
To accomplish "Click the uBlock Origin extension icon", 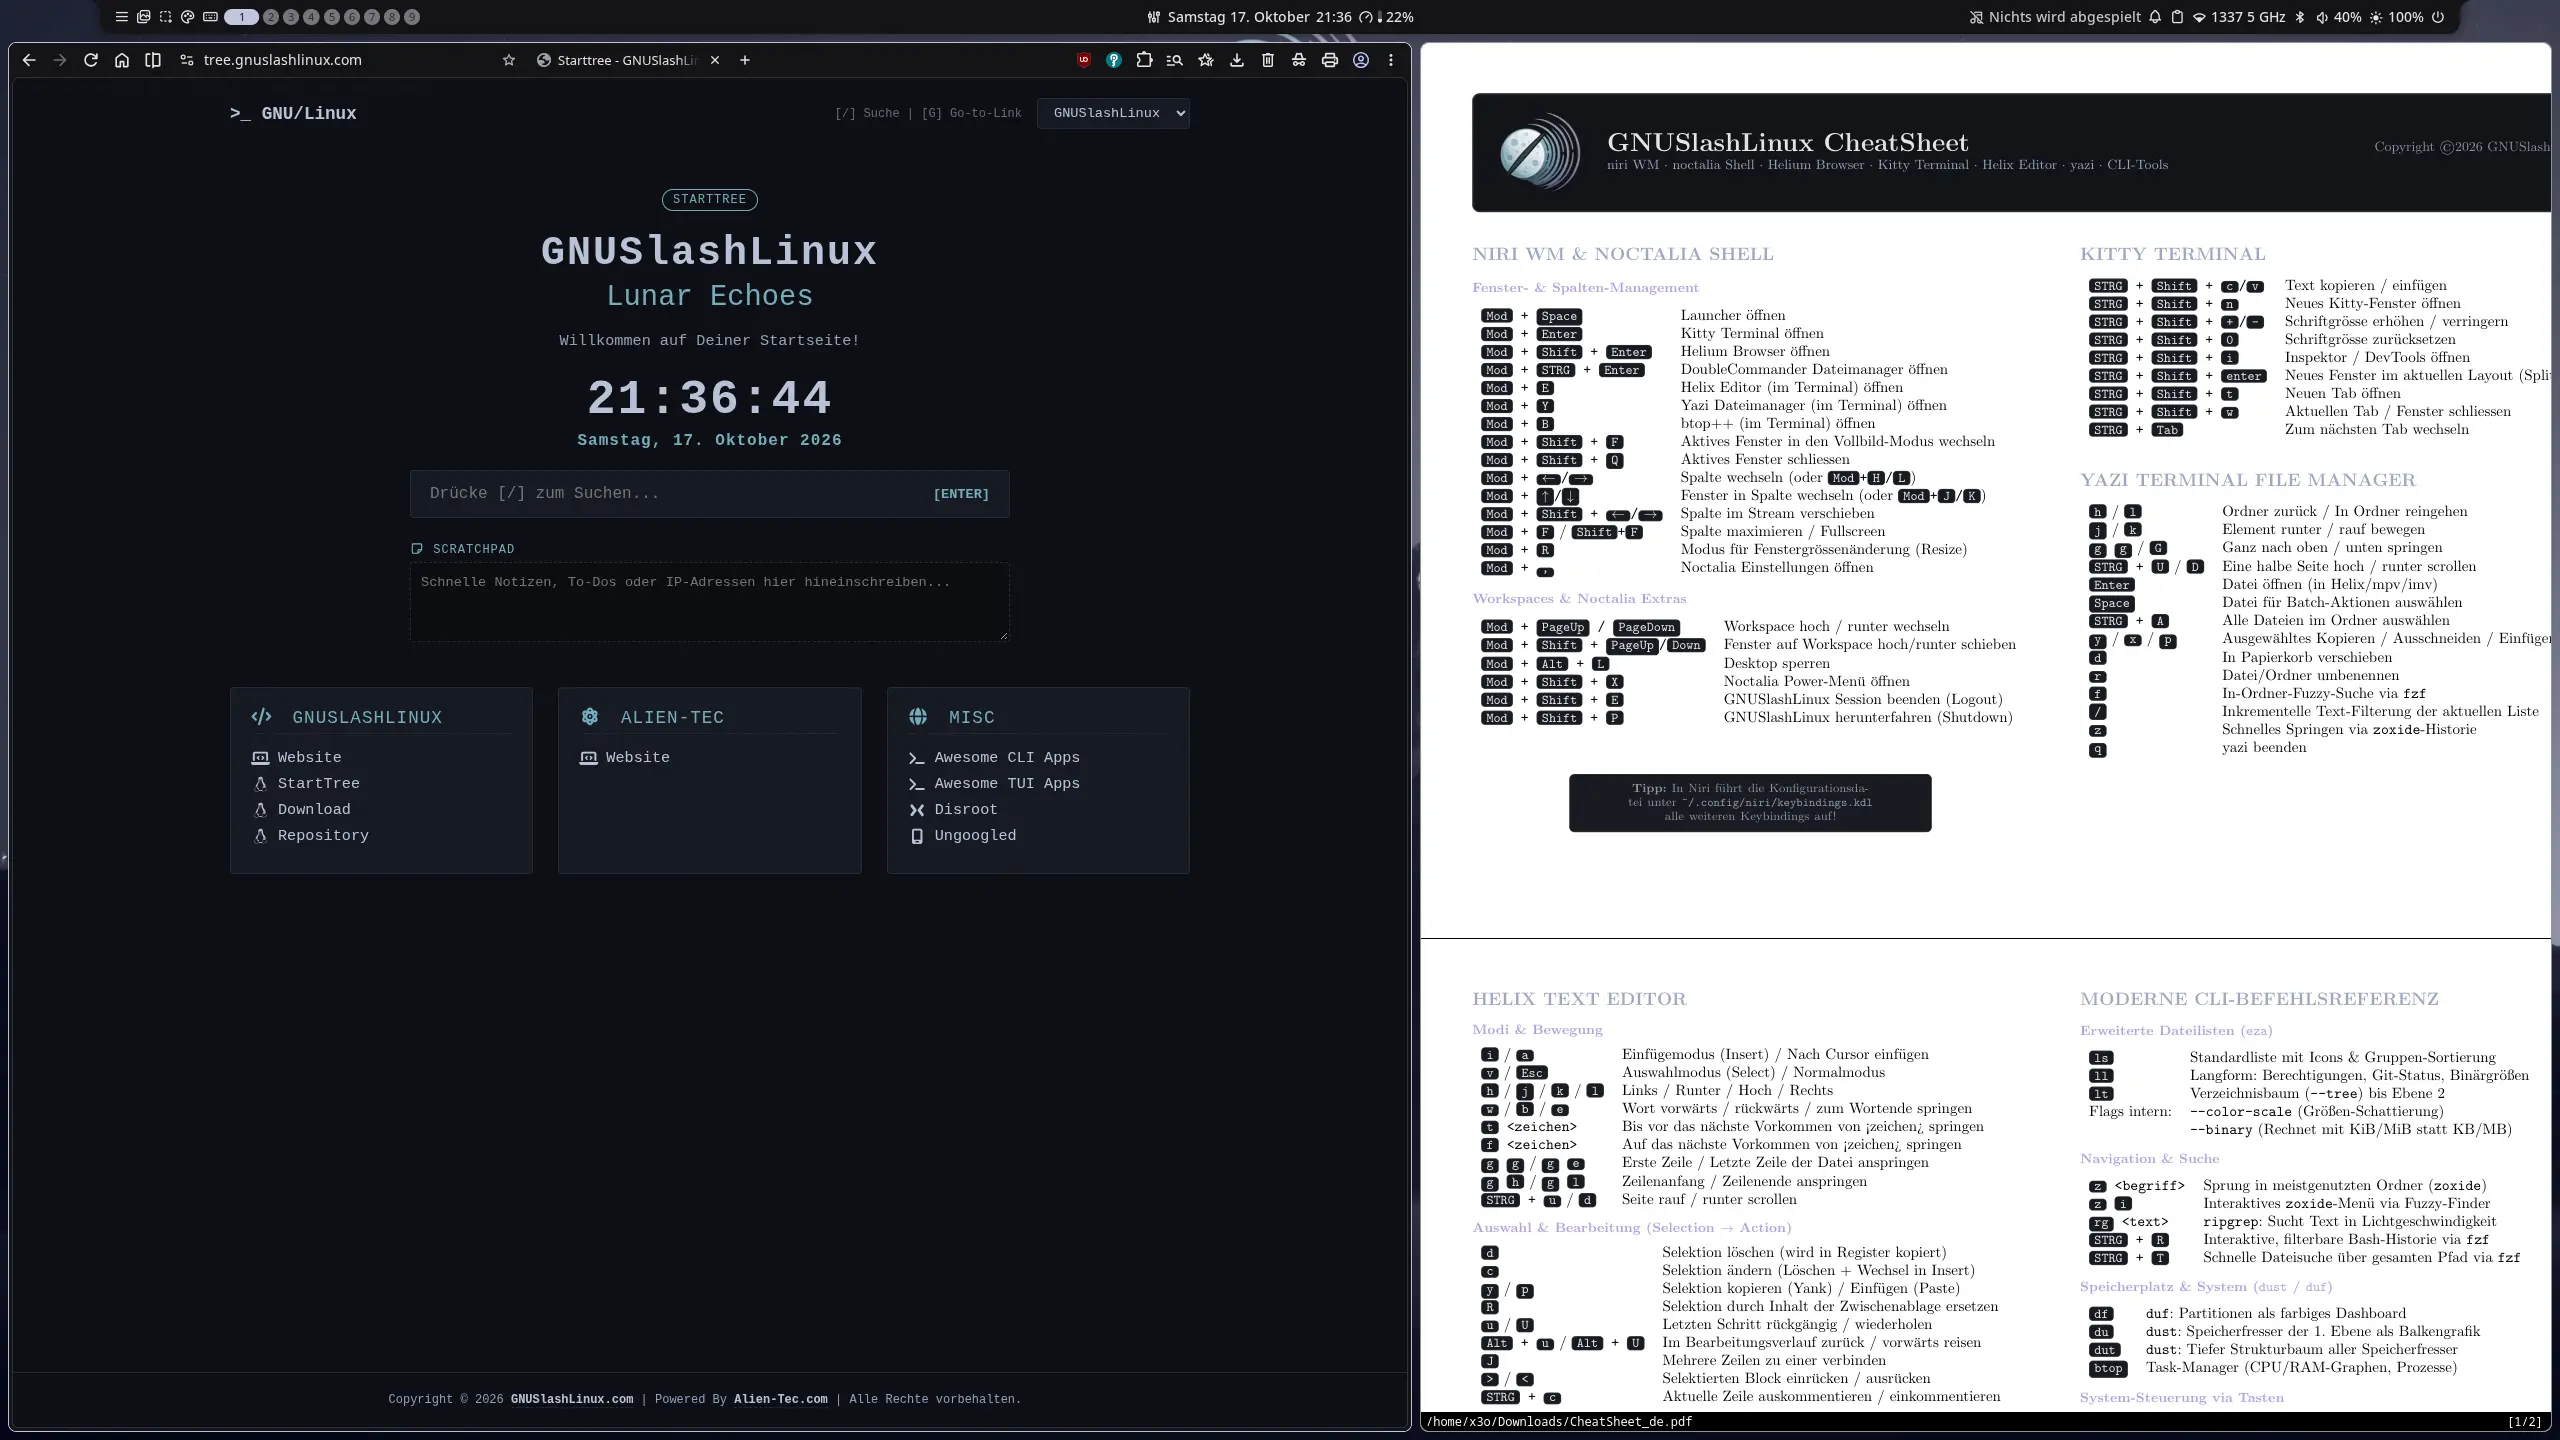I will [1083, 60].
